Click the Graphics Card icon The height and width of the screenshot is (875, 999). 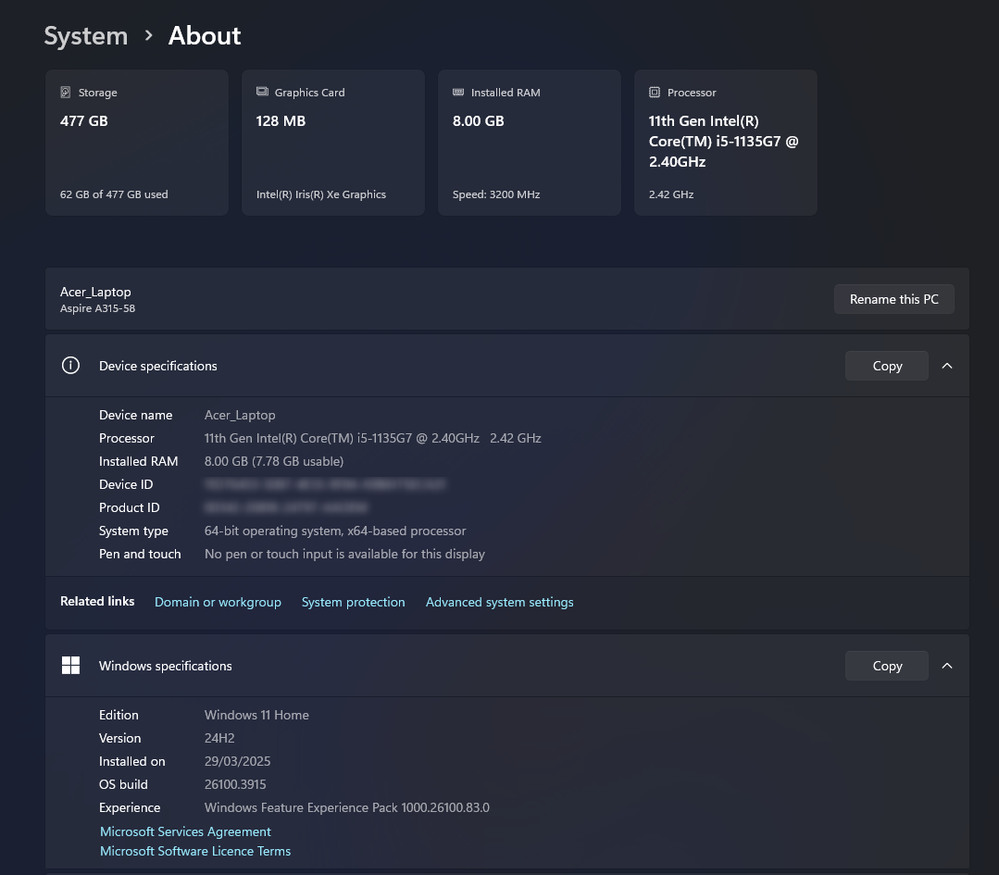click(262, 92)
